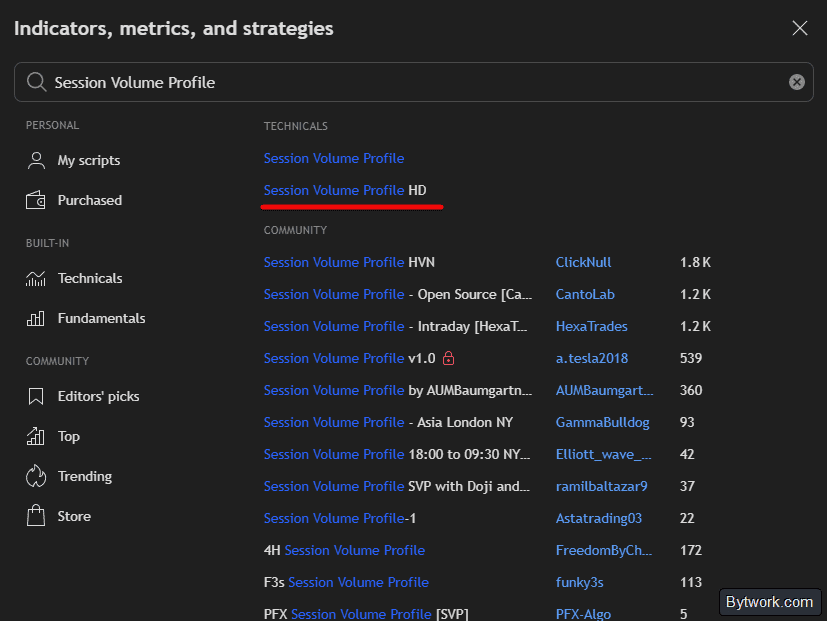Open the Top scripts icon

36,436
